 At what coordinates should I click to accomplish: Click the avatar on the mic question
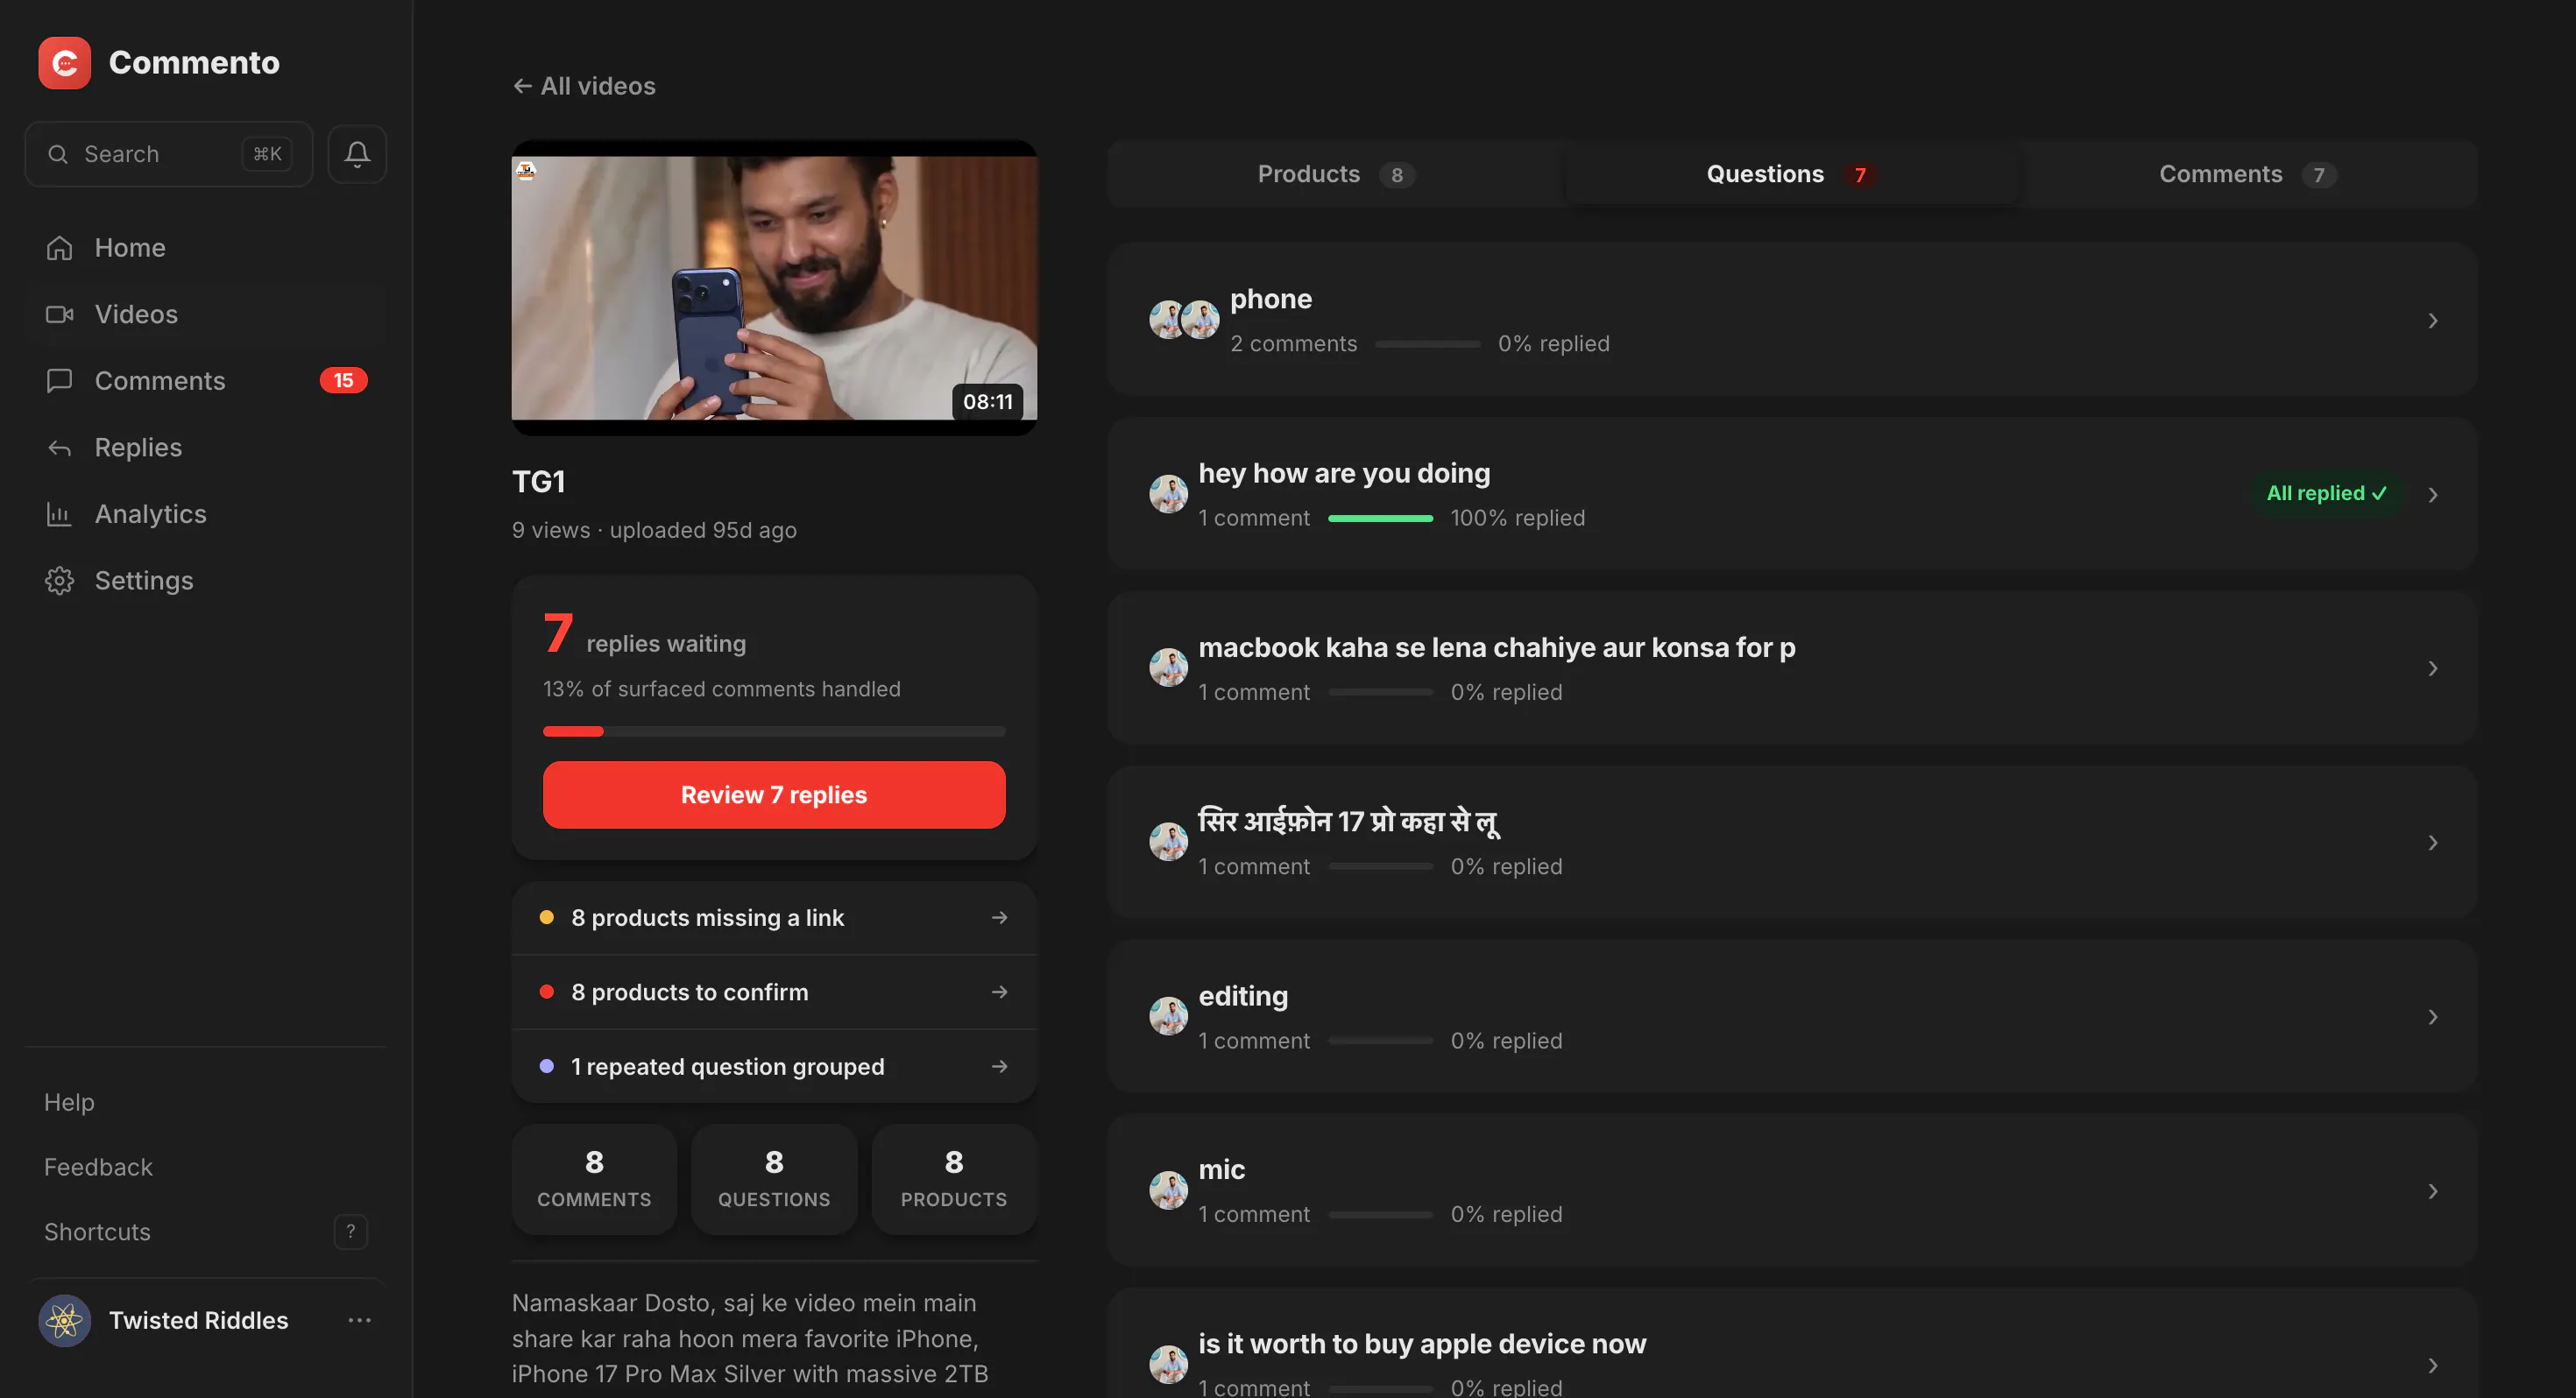click(1168, 1191)
